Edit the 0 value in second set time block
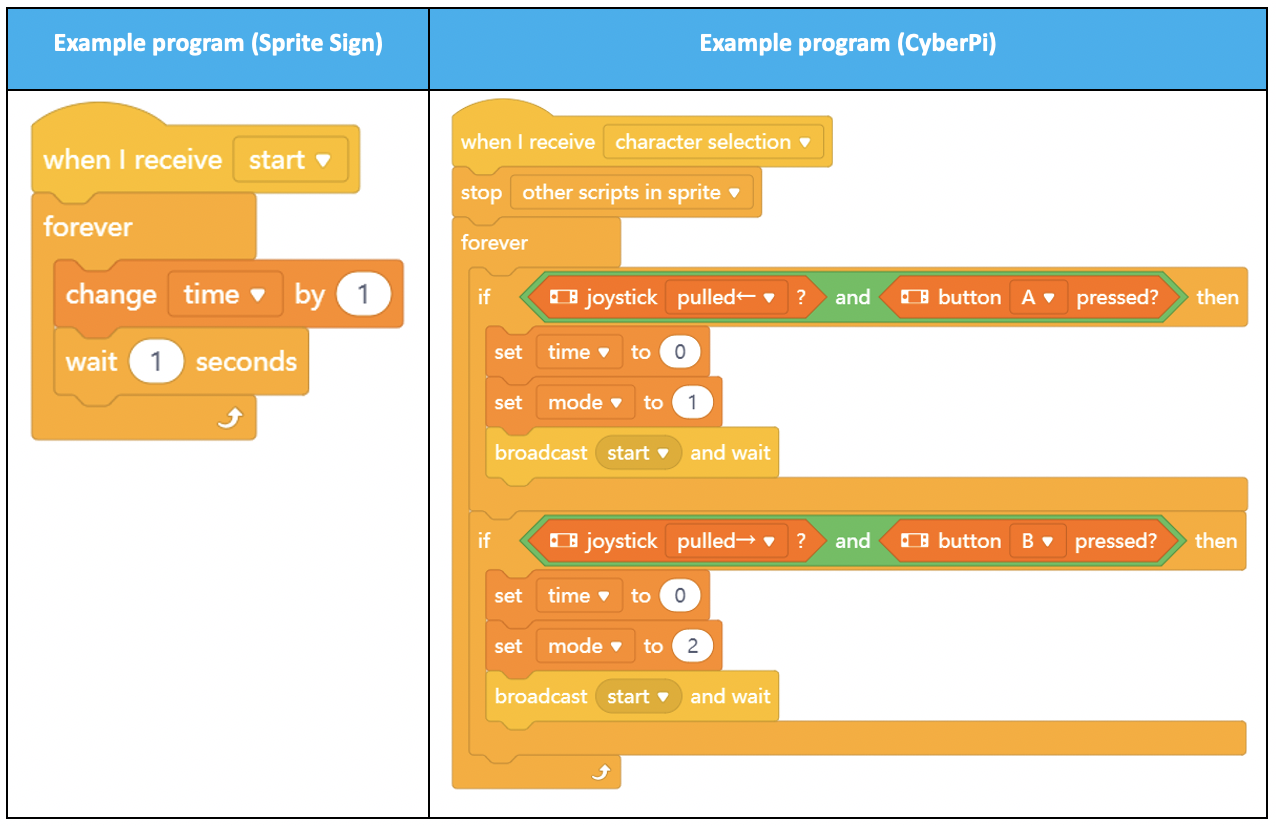 pos(680,596)
